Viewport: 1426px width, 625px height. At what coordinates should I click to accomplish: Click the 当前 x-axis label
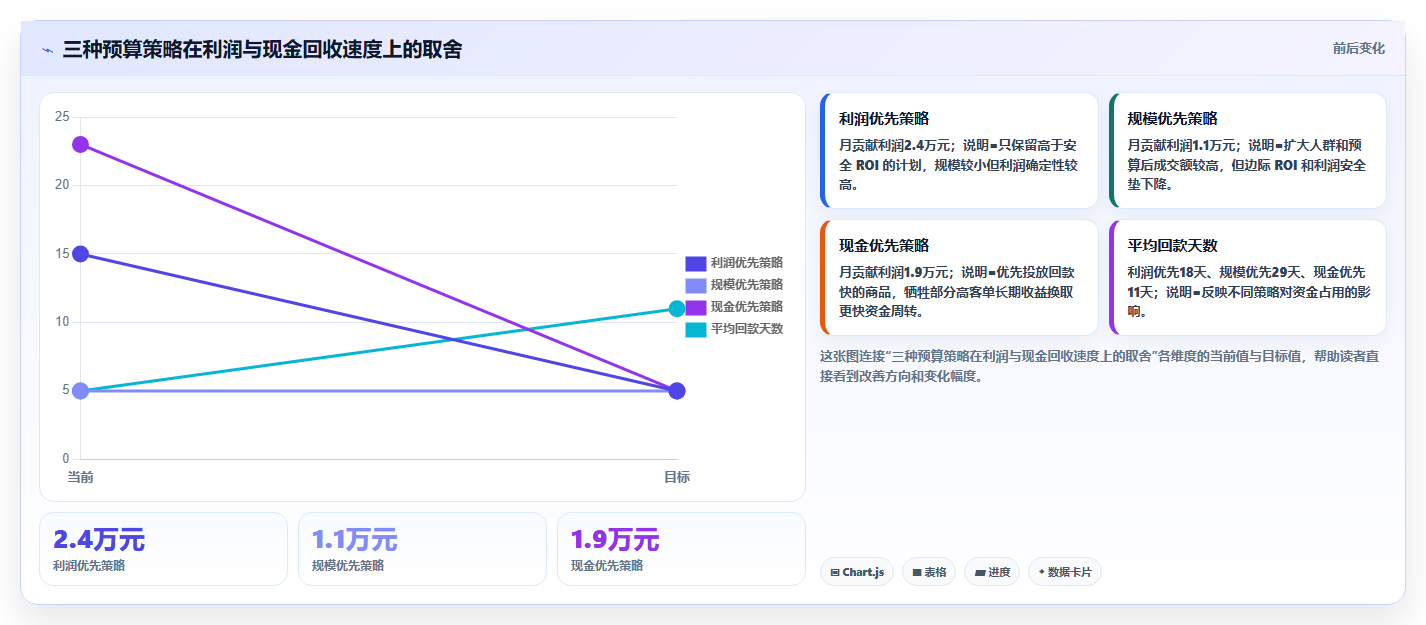click(x=80, y=477)
